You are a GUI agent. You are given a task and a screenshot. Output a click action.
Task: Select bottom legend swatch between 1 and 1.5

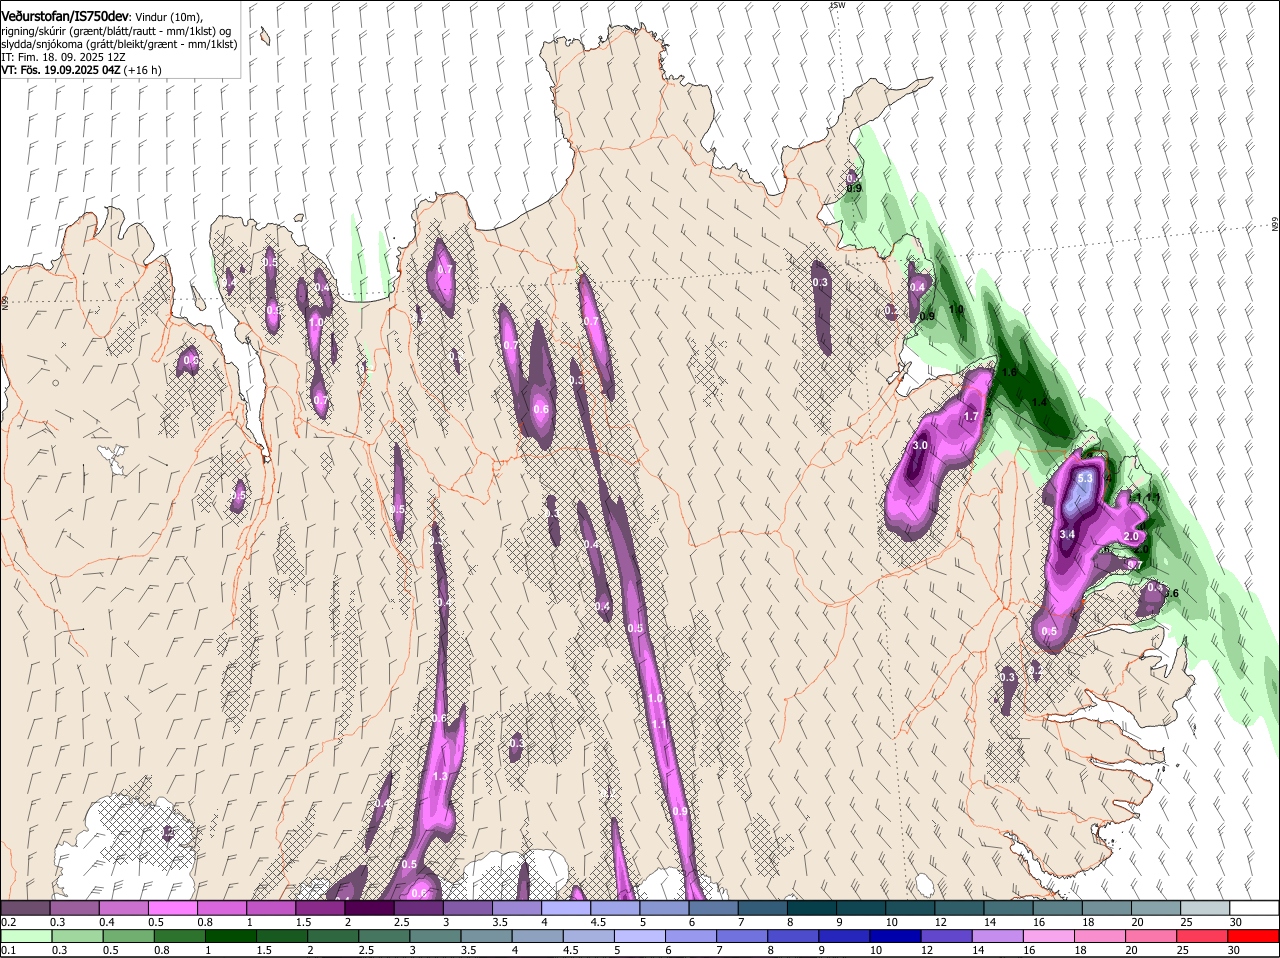coord(232,936)
